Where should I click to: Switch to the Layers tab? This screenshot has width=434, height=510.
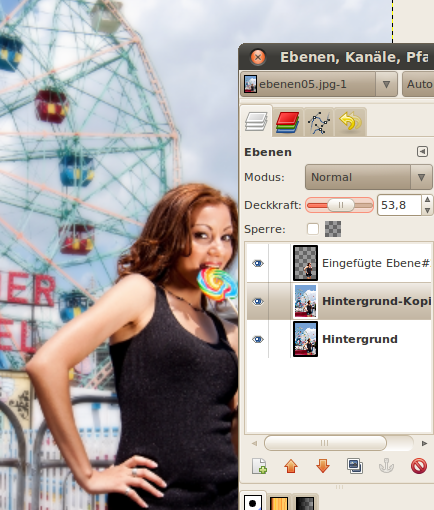256,121
